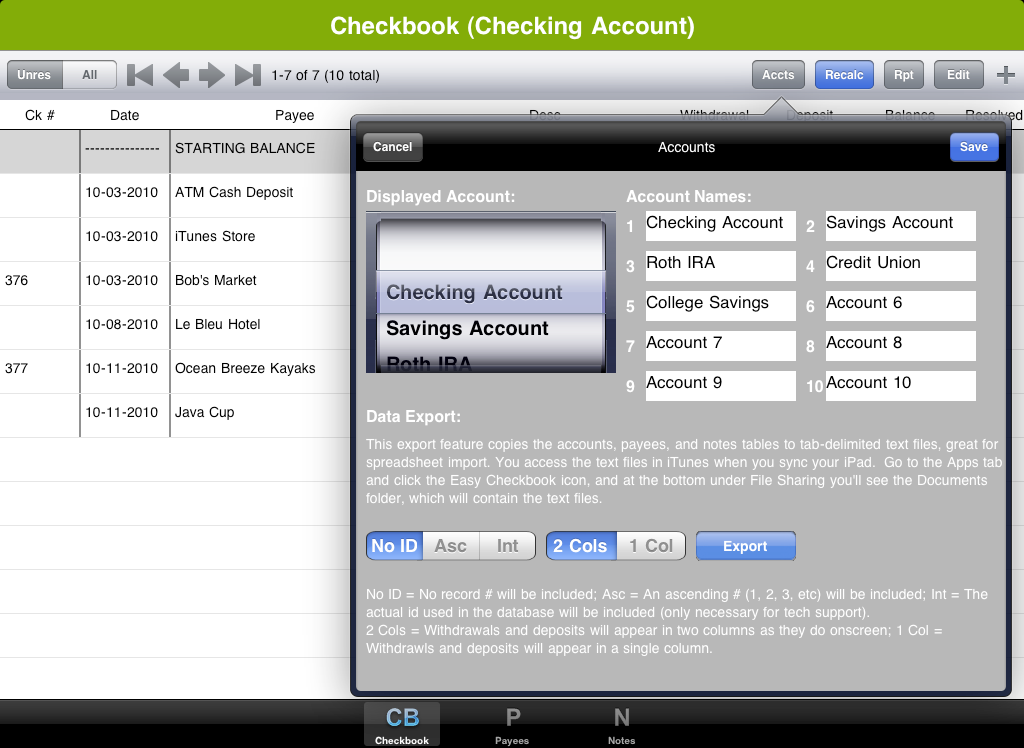Edit account name 5 College Savings field
Viewport: 1024px width, 748px height.
click(x=720, y=306)
